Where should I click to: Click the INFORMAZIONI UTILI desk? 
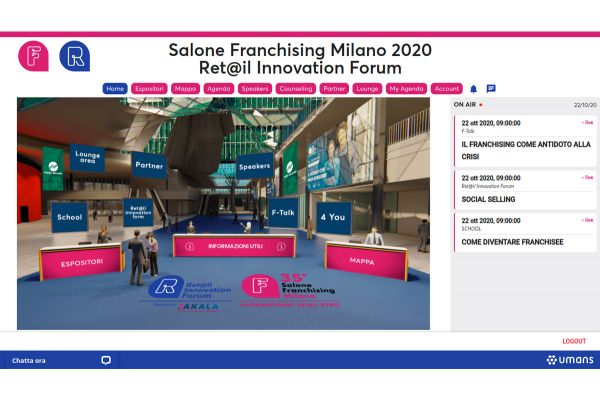(x=235, y=246)
